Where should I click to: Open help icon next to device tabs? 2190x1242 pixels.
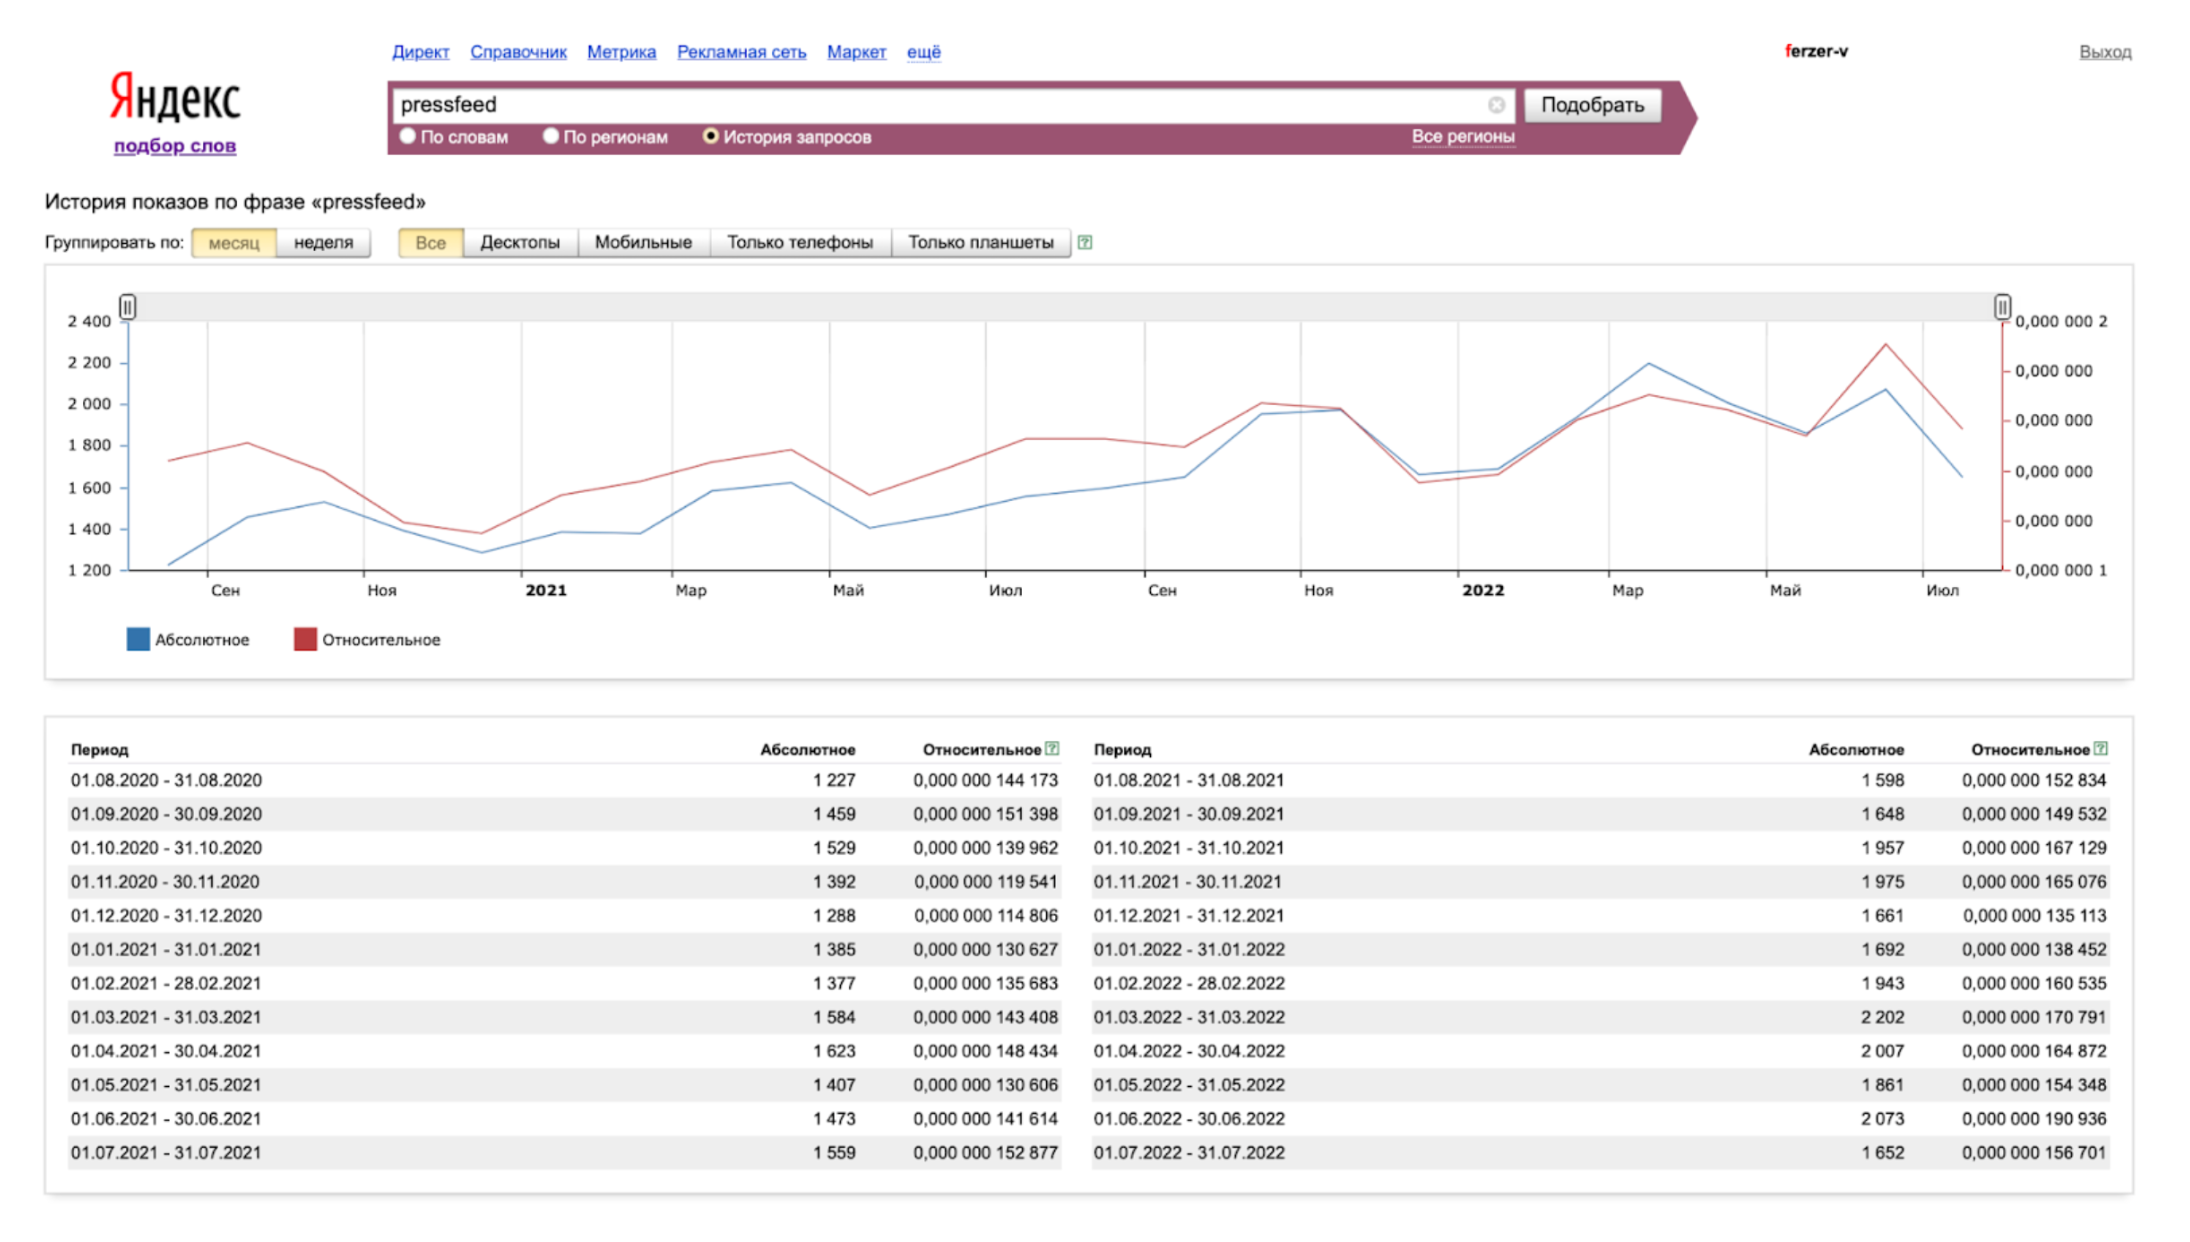pyautogui.click(x=1085, y=242)
